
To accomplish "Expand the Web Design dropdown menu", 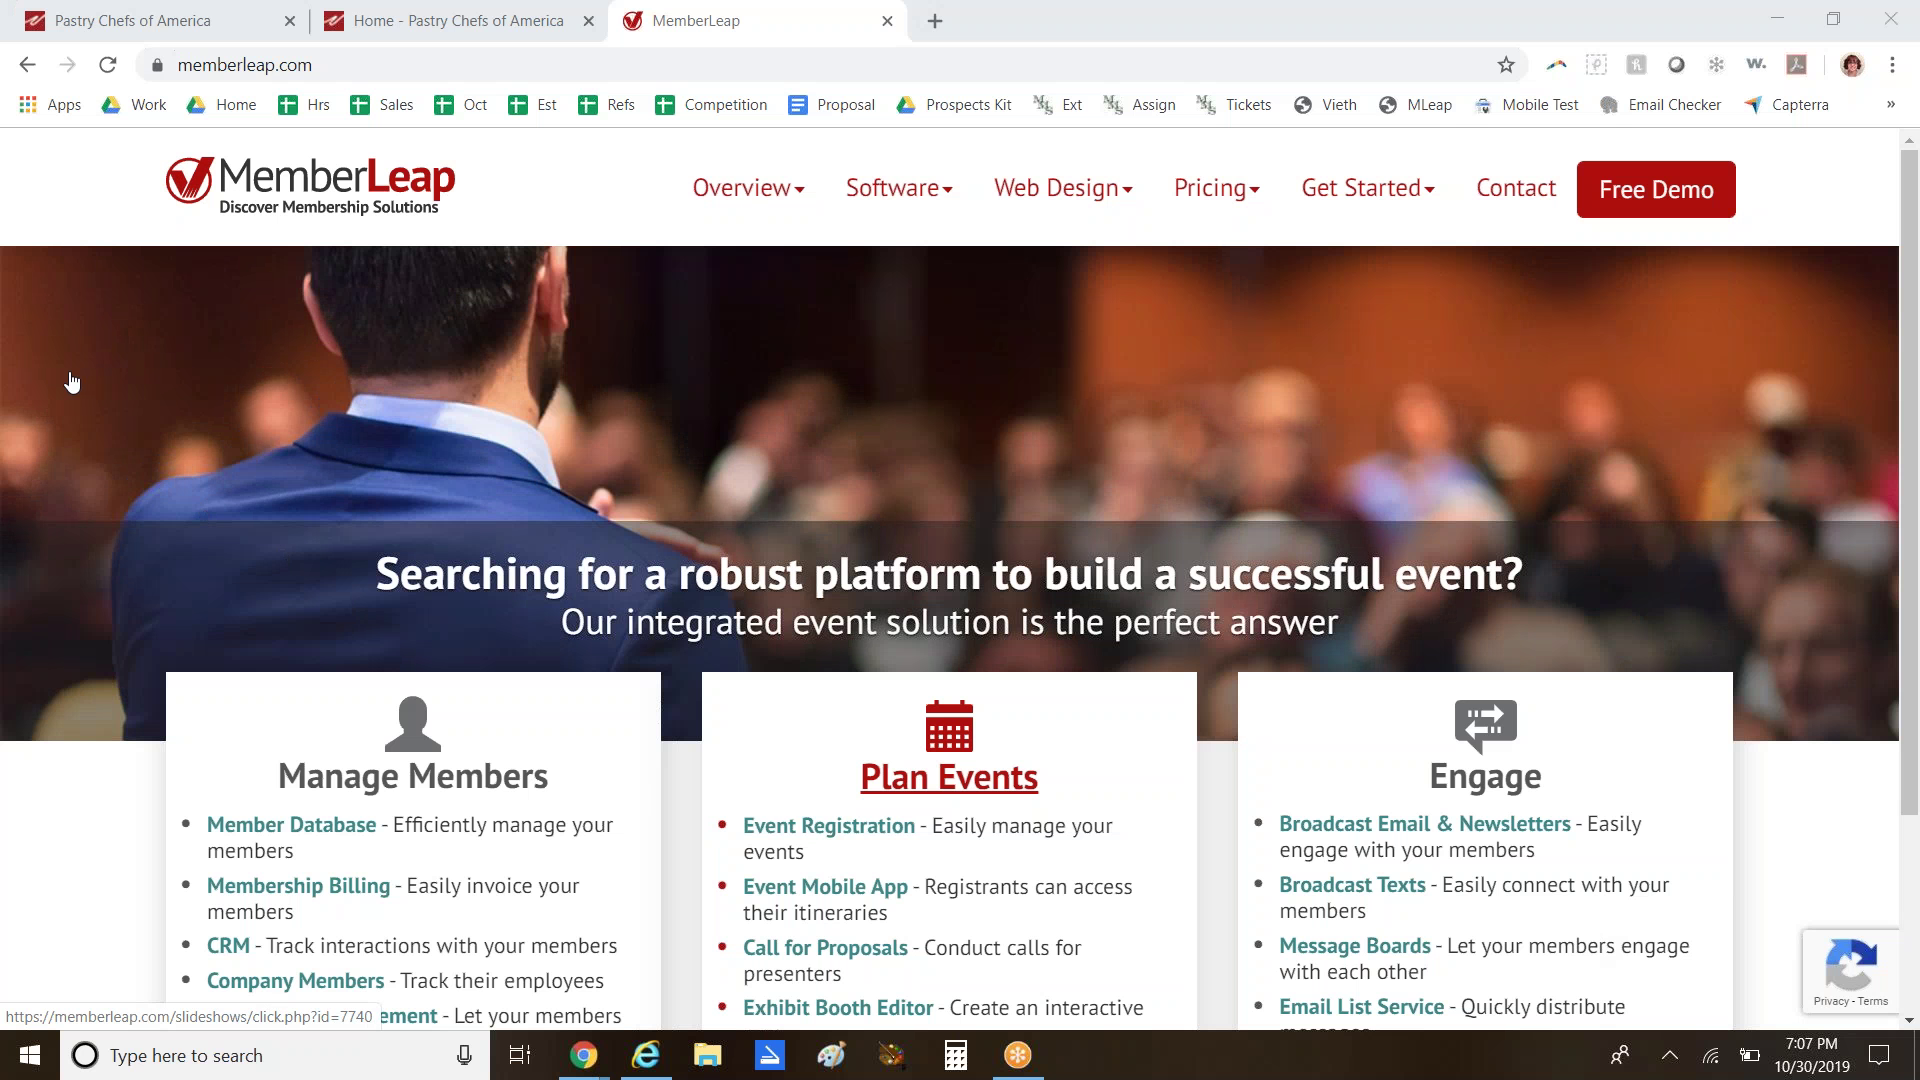I will (x=1063, y=188).
